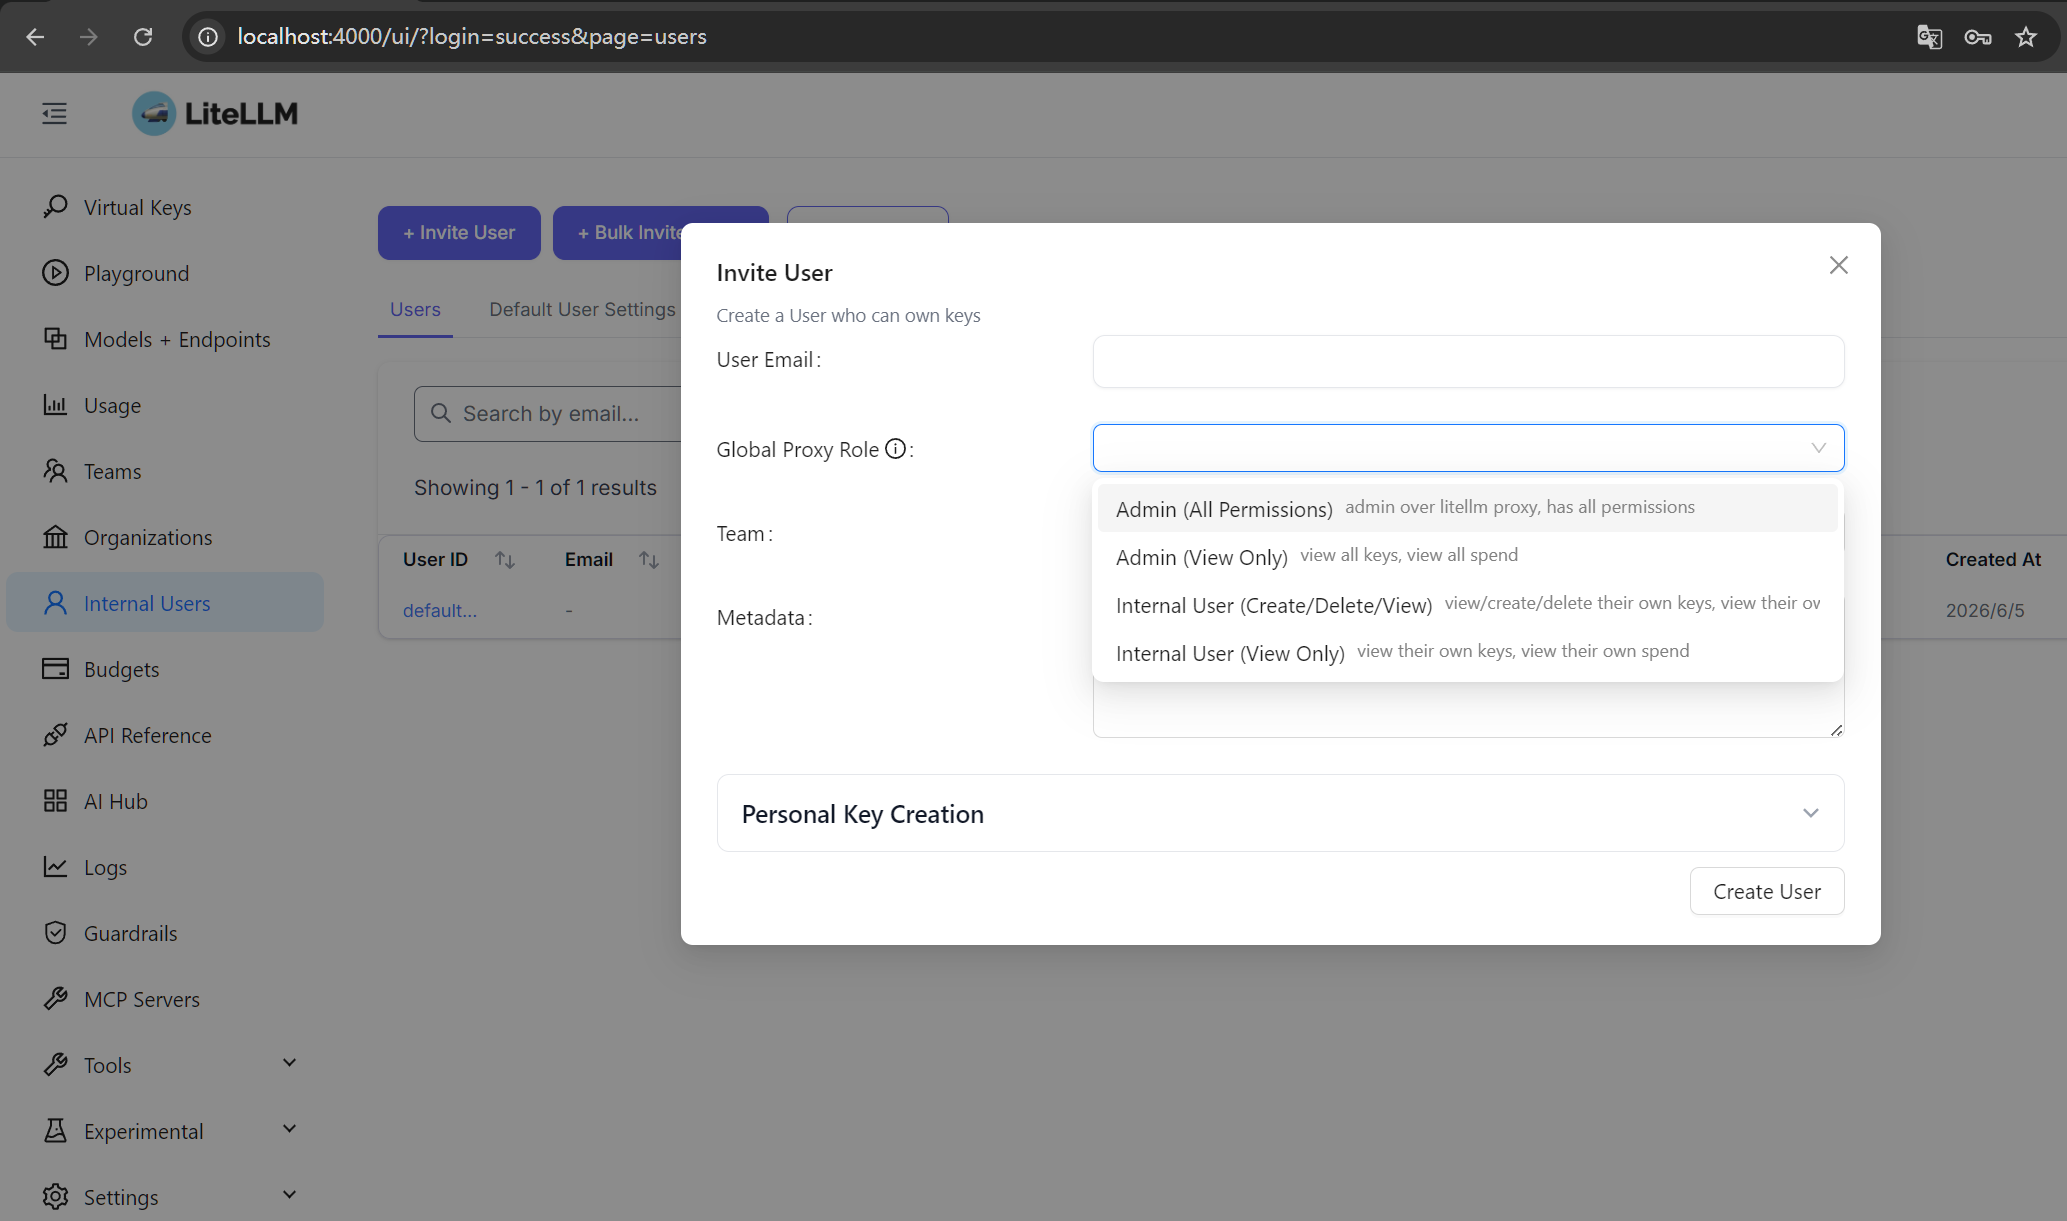Viewport: 2067px width, 1221px height.
Task: Click the Tools wrench icon
Action: coord(56,1065)
